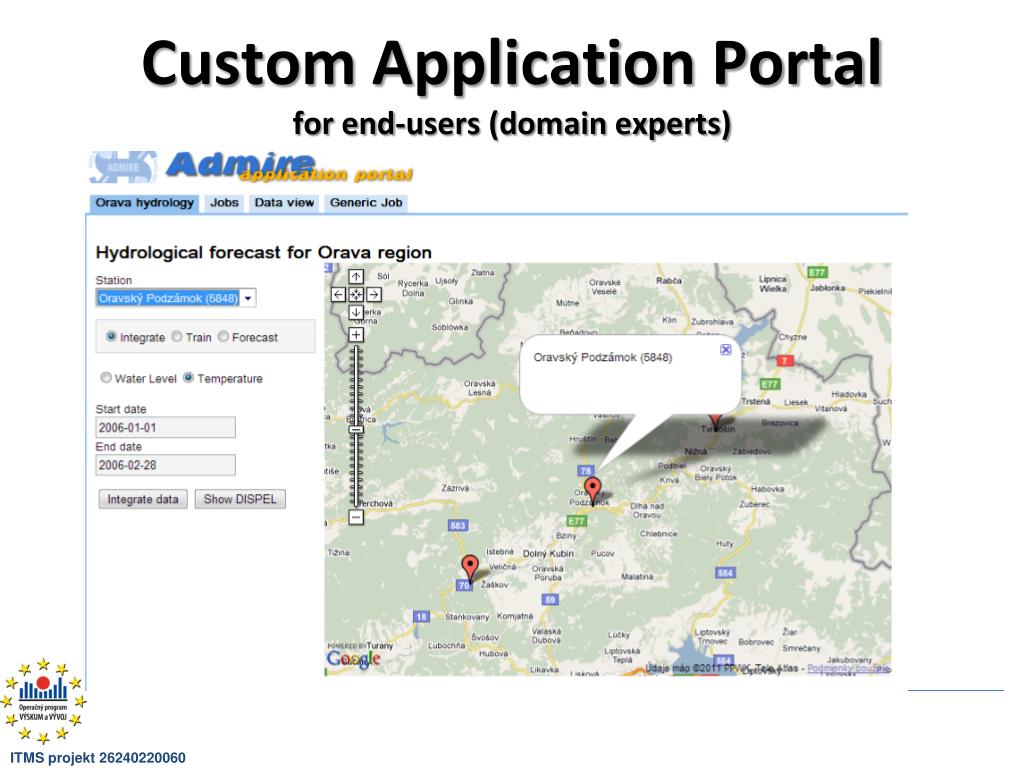Screen dimensions: 1024x768
Task: Pan the map up with arrow button
Action: coord(356,276)
